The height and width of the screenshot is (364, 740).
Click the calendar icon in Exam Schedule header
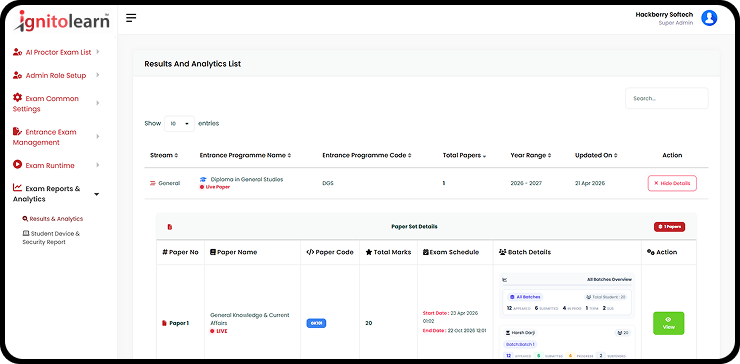coord(426,252)
